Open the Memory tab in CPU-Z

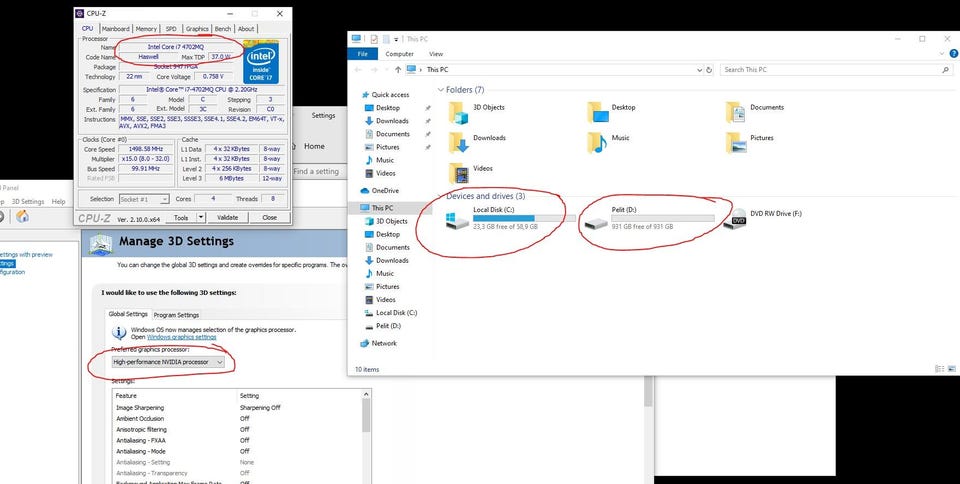146,29
